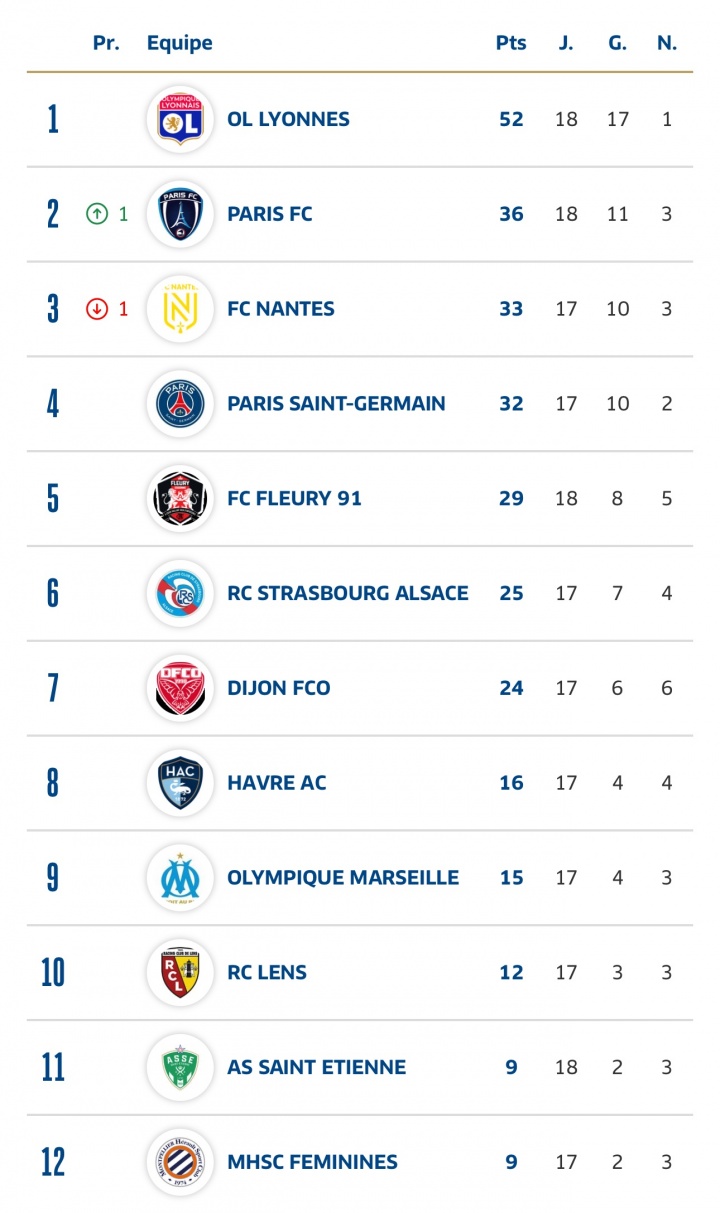720x1213 pixels.
Task: Click the Equipe column header
Action: [180, 43]
